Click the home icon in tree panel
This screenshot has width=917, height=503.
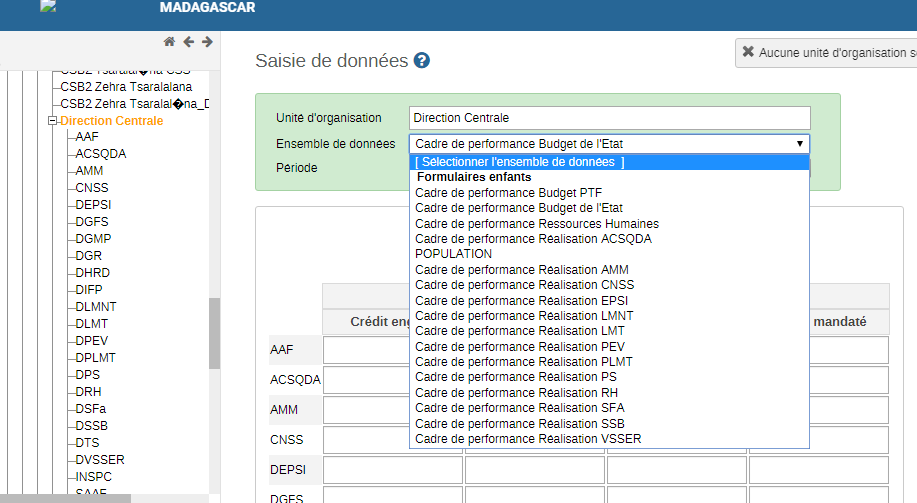coord(169,42)
